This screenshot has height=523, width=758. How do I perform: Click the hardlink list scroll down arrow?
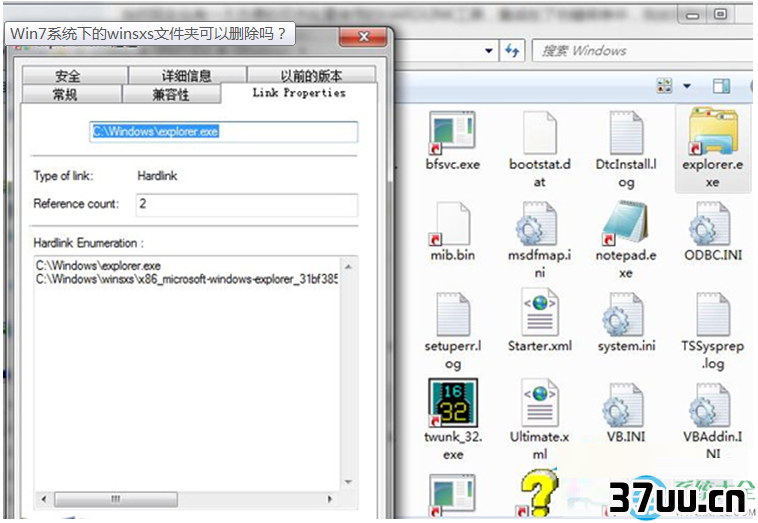(349, 482)
